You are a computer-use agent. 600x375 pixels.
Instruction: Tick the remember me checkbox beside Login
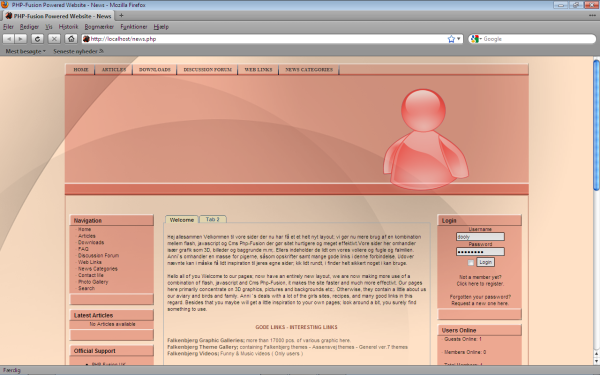(x=470, y=262)
